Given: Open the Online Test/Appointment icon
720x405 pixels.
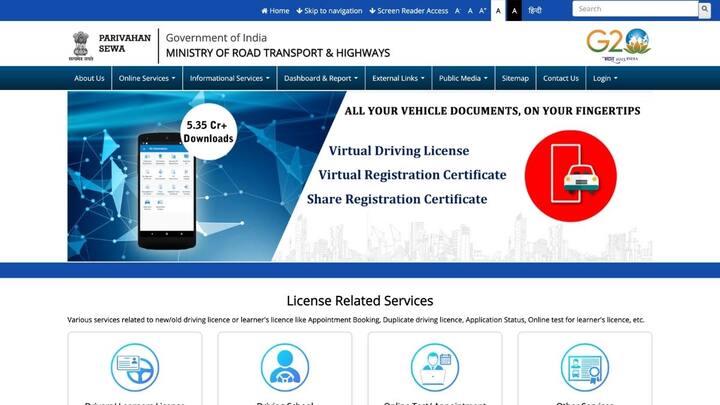Looking at the screenshot, I should [435, 368].
